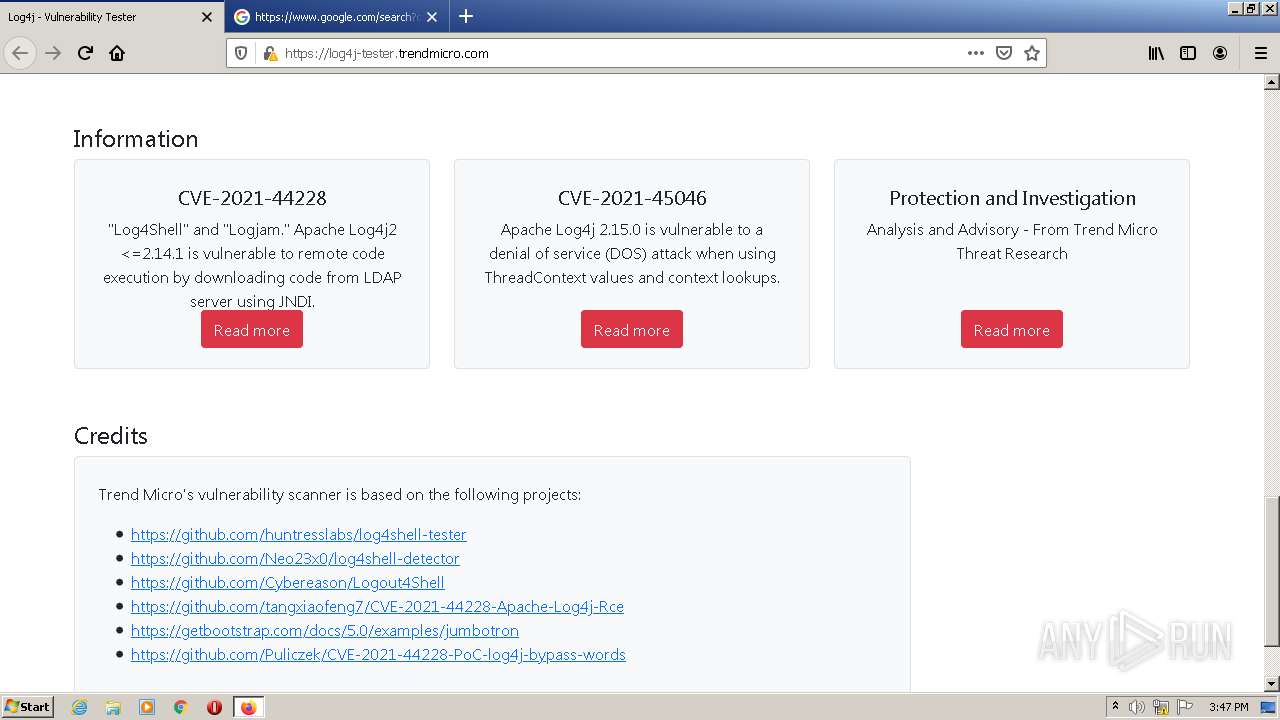
Task: Click the 3:47 PM clock
Action: tap(1229, 707)
